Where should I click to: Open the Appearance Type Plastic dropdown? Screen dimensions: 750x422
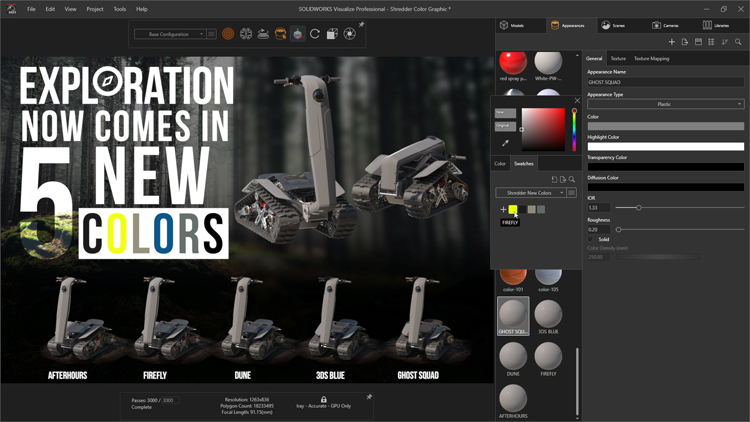click(665, 104)
